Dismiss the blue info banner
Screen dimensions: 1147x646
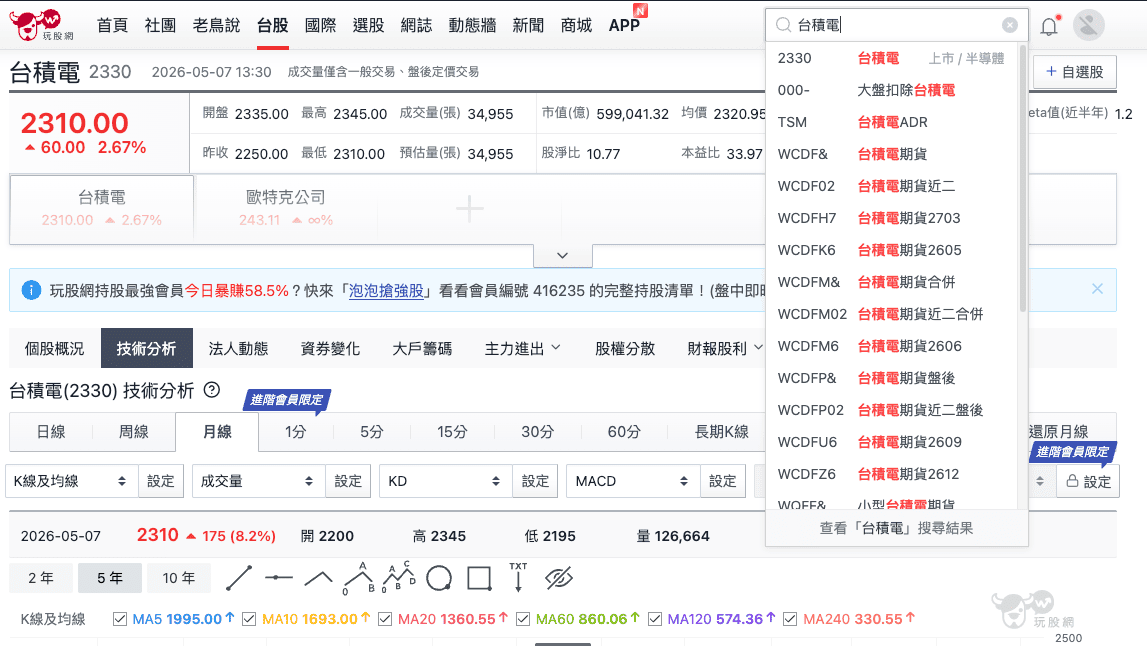(1097, 289)
